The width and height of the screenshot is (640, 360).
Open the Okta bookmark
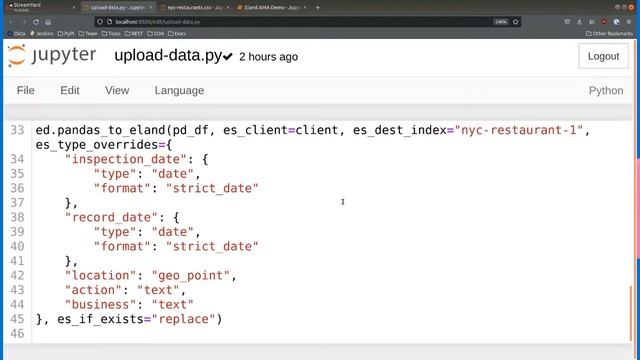16,33
